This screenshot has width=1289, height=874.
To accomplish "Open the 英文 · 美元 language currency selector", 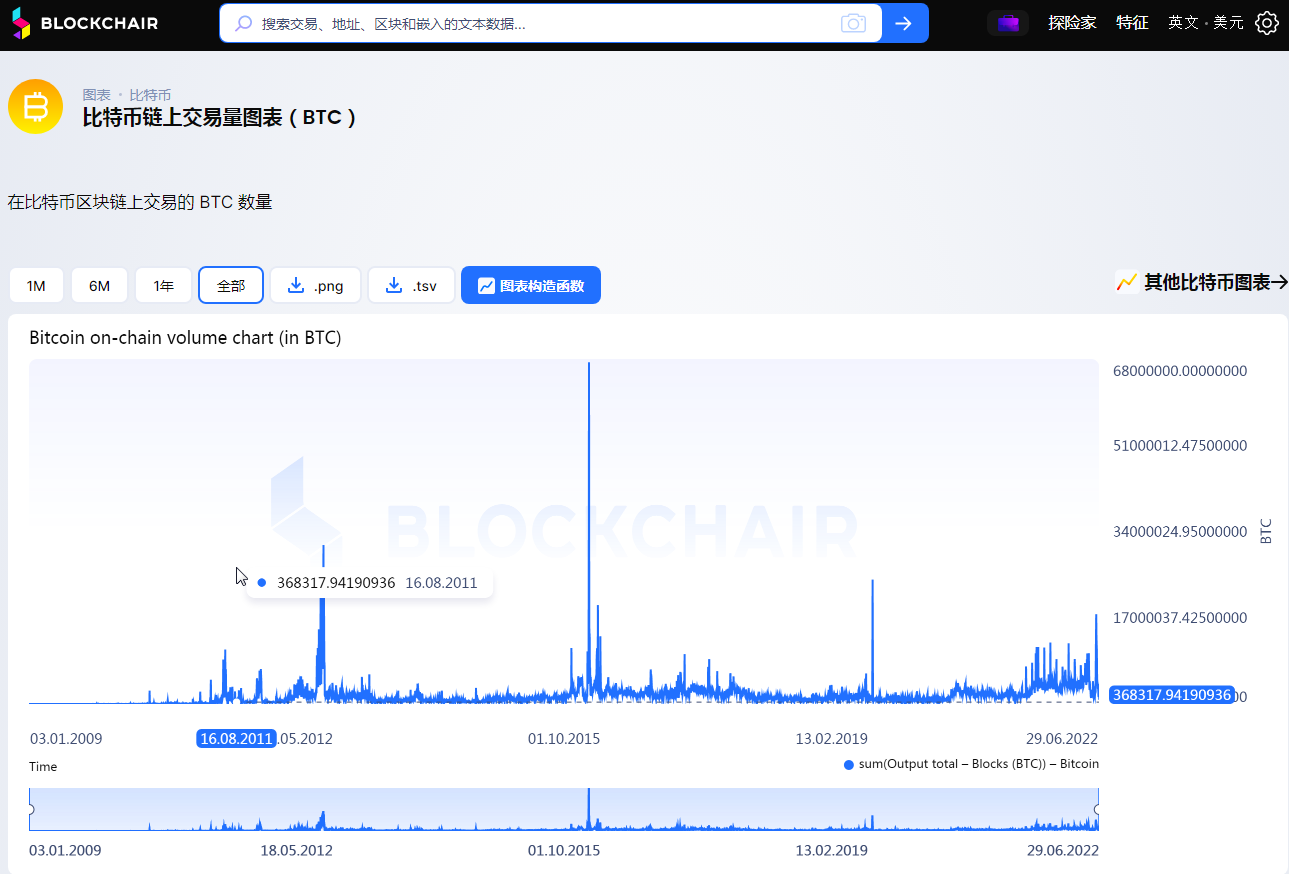I will pos(1205,23).
